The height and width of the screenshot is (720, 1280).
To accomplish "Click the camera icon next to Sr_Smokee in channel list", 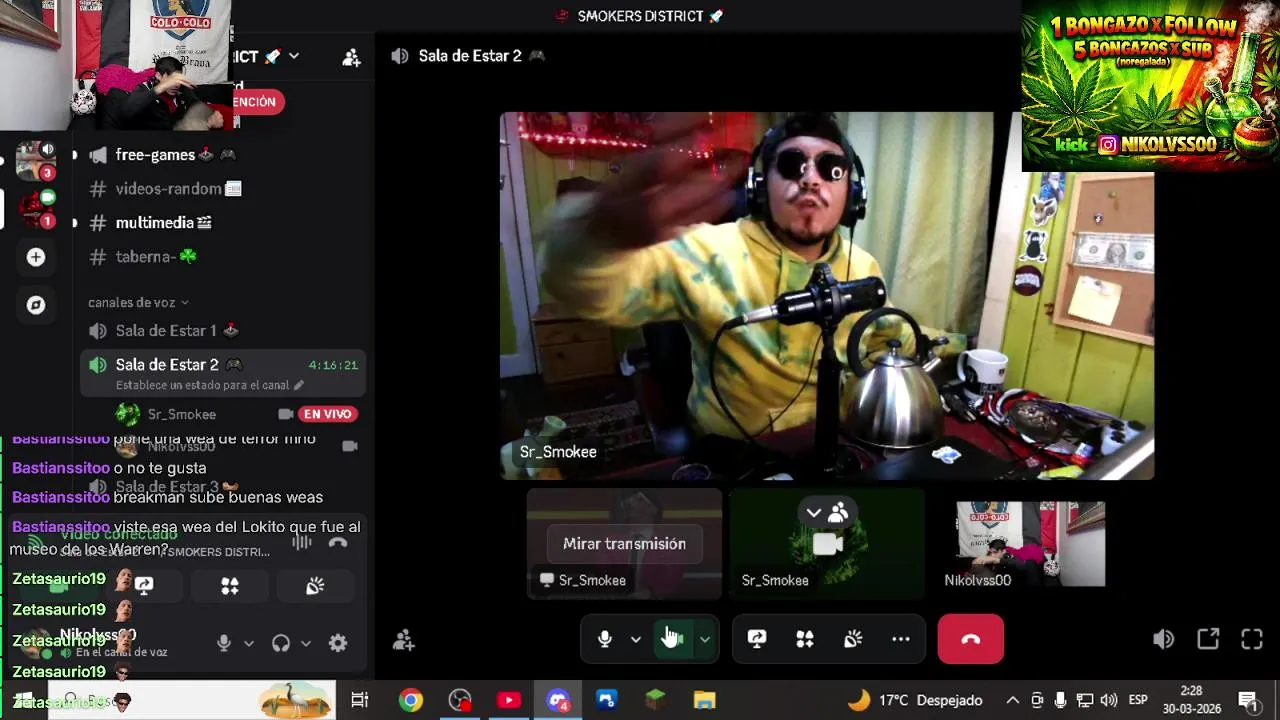I will click(286, 414).
